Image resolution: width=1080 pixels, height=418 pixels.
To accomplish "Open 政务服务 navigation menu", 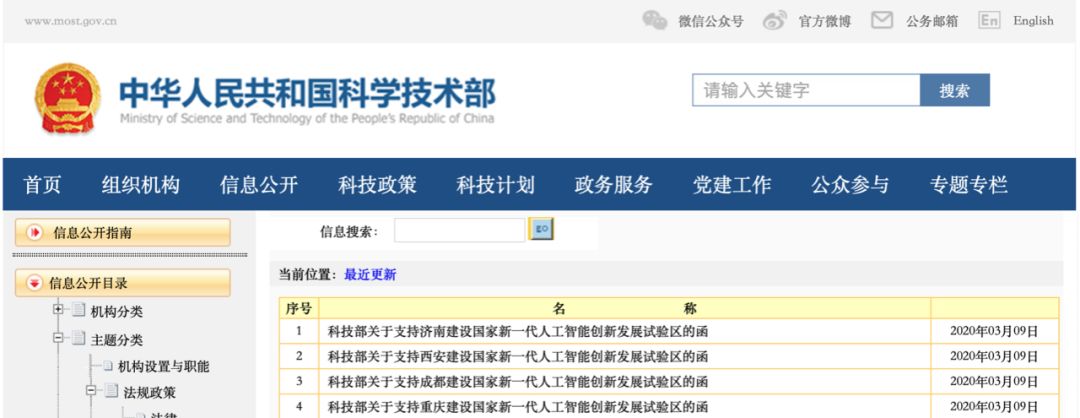I will [x=614, y=185].
